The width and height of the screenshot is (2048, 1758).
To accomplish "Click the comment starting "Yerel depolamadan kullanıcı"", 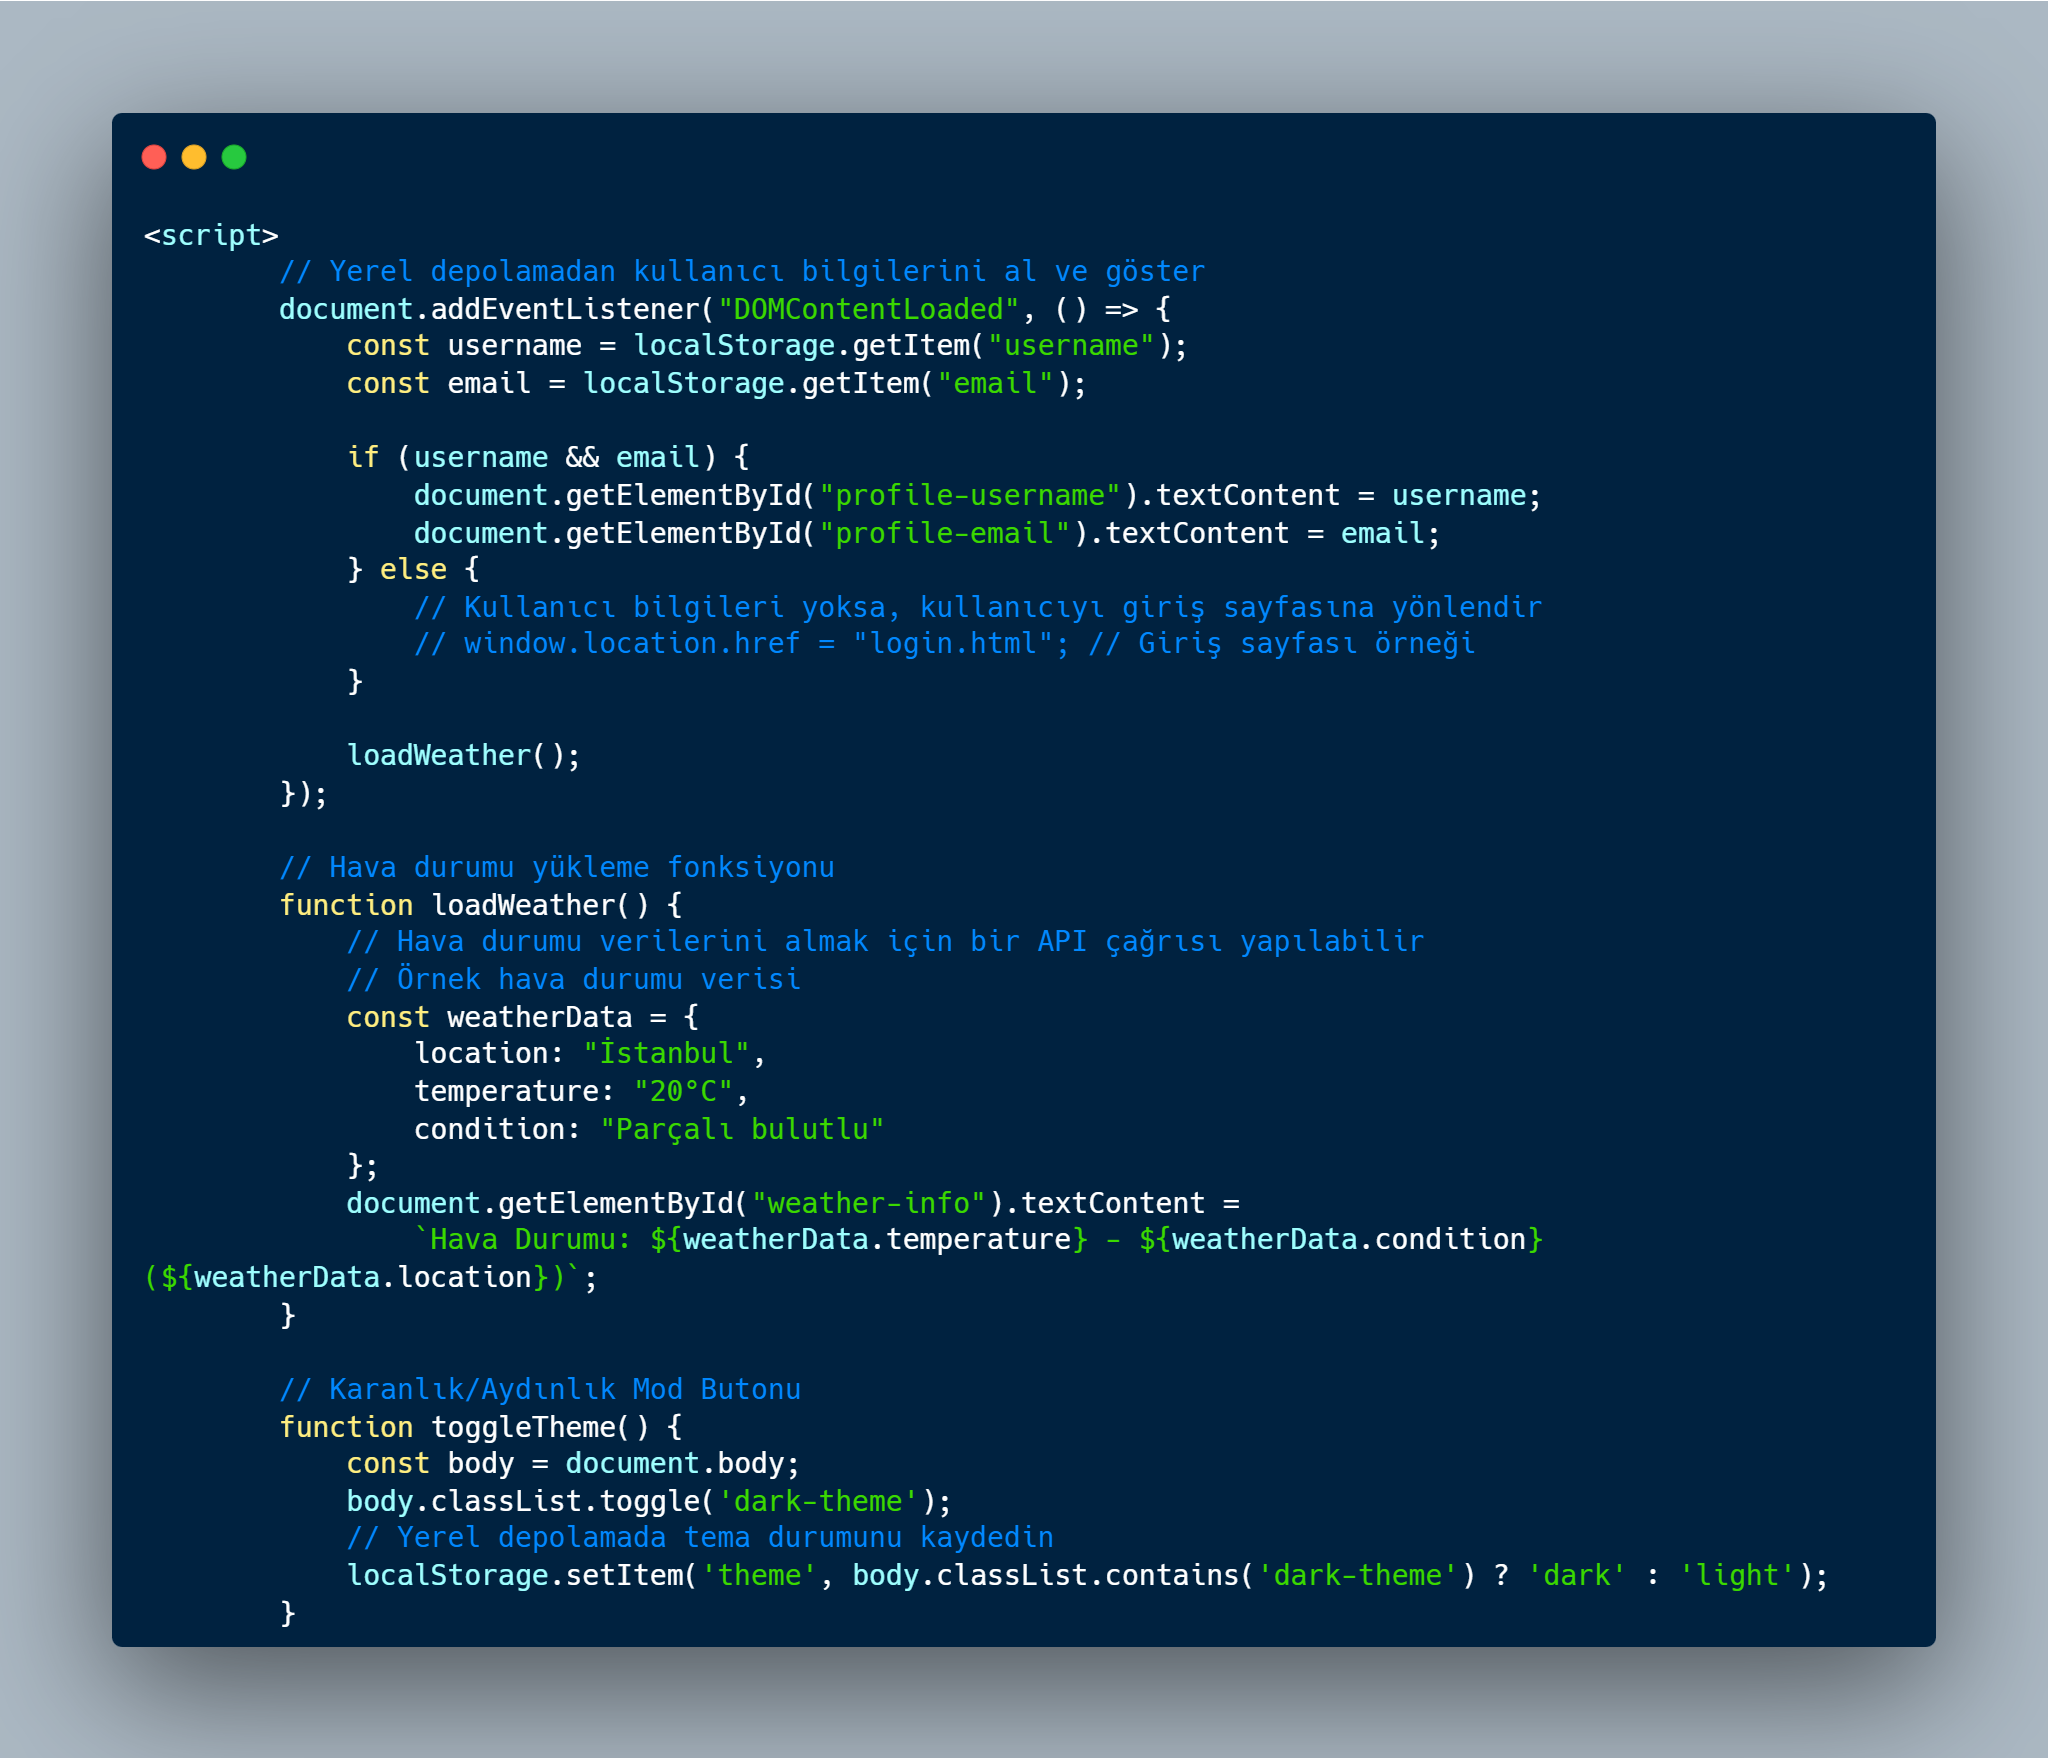I will pyautogui.click(x=742, y=272).
